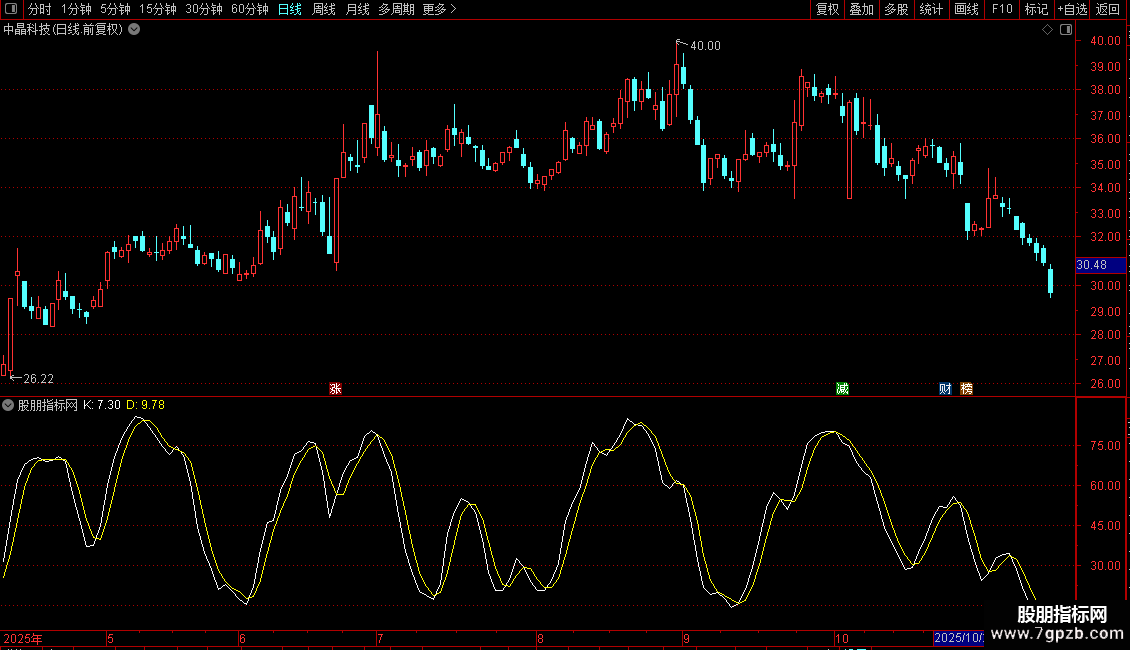This screenshot has height=650, width=1130.
Task: Switch to 周线 weekly chart
Action: (x=324, y=9)
